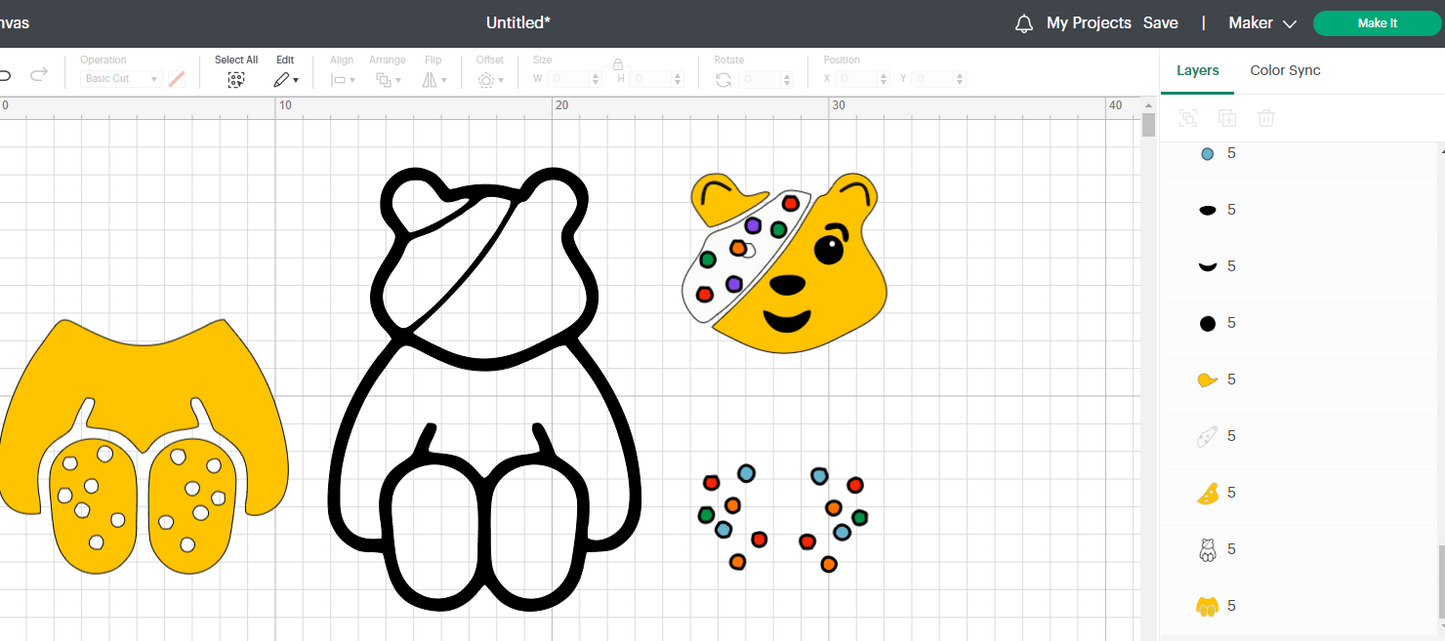Image resolution: width=1445 pixels, height=641 pixels.
Task: Click the Rotate icon in the toolbar
Action: [x=723, y=79]
